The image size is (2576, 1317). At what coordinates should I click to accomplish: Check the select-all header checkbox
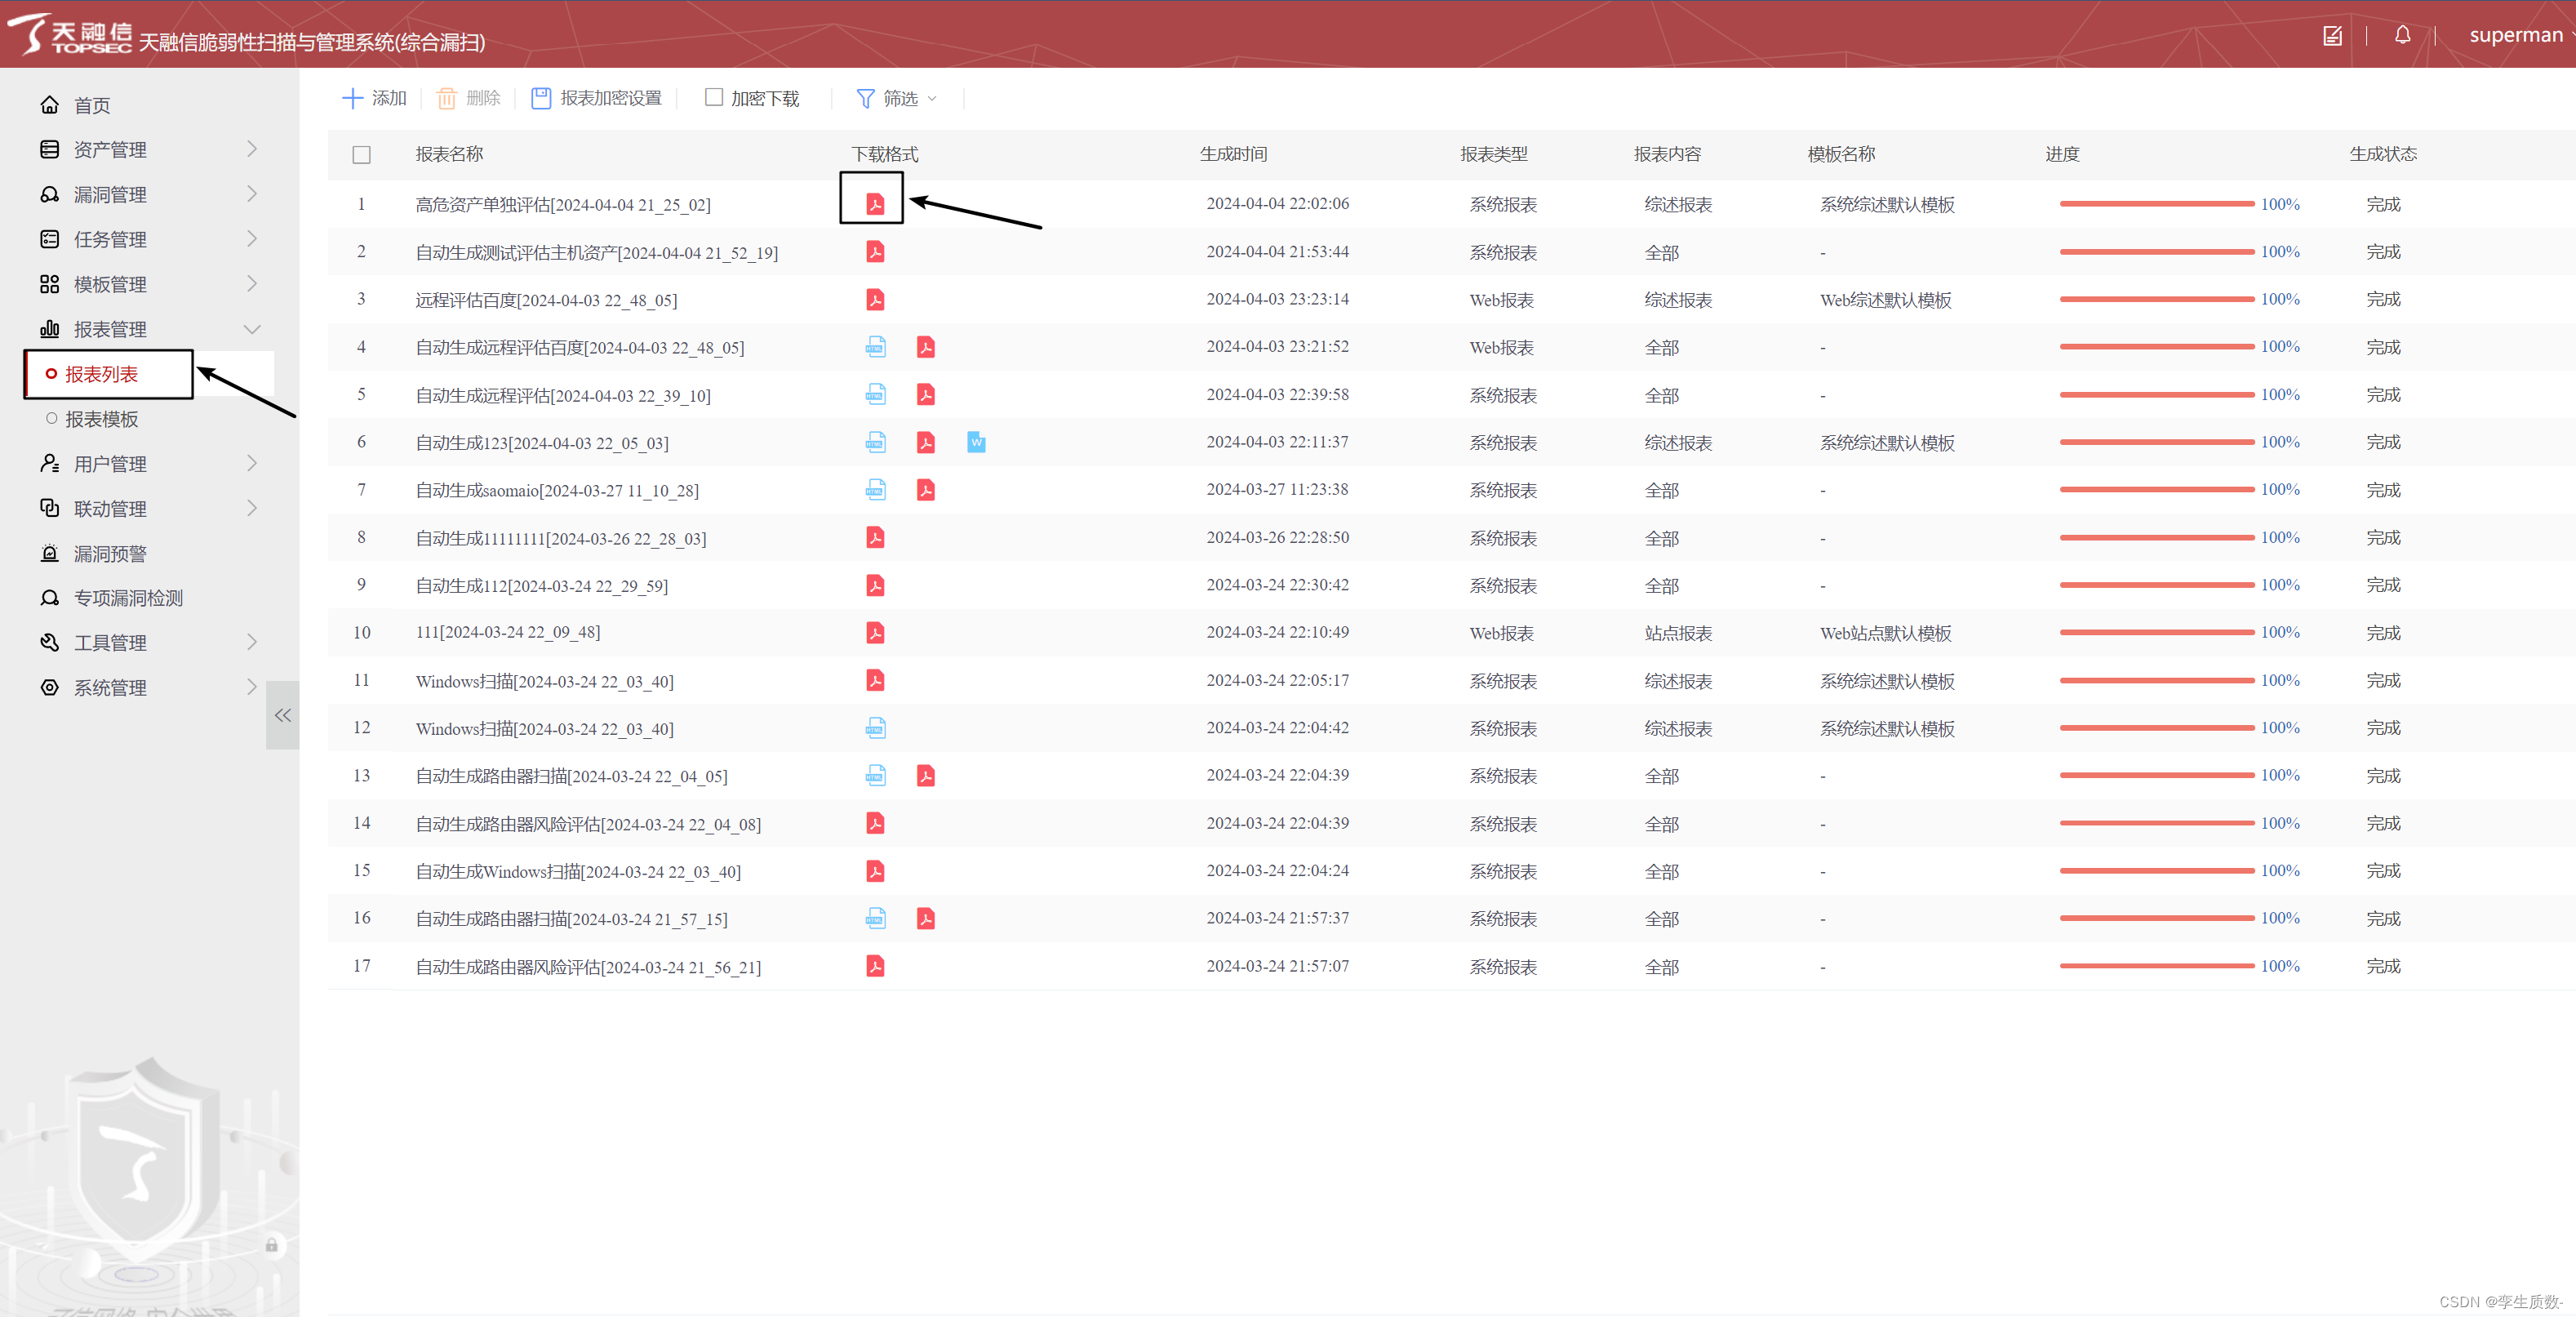(361, 154)
